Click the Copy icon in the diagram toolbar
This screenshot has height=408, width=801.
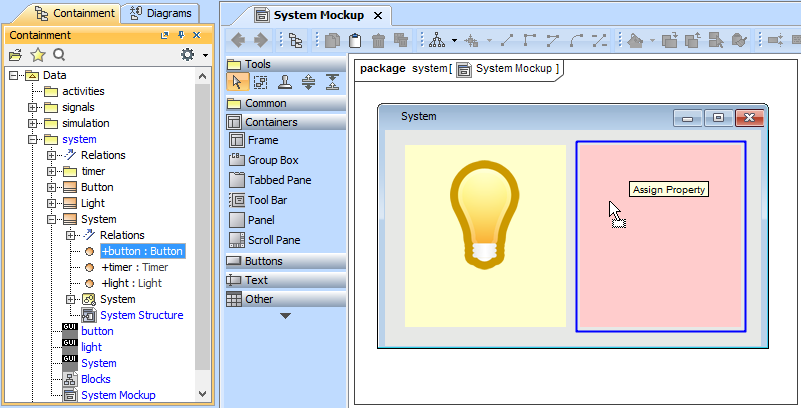333,40
